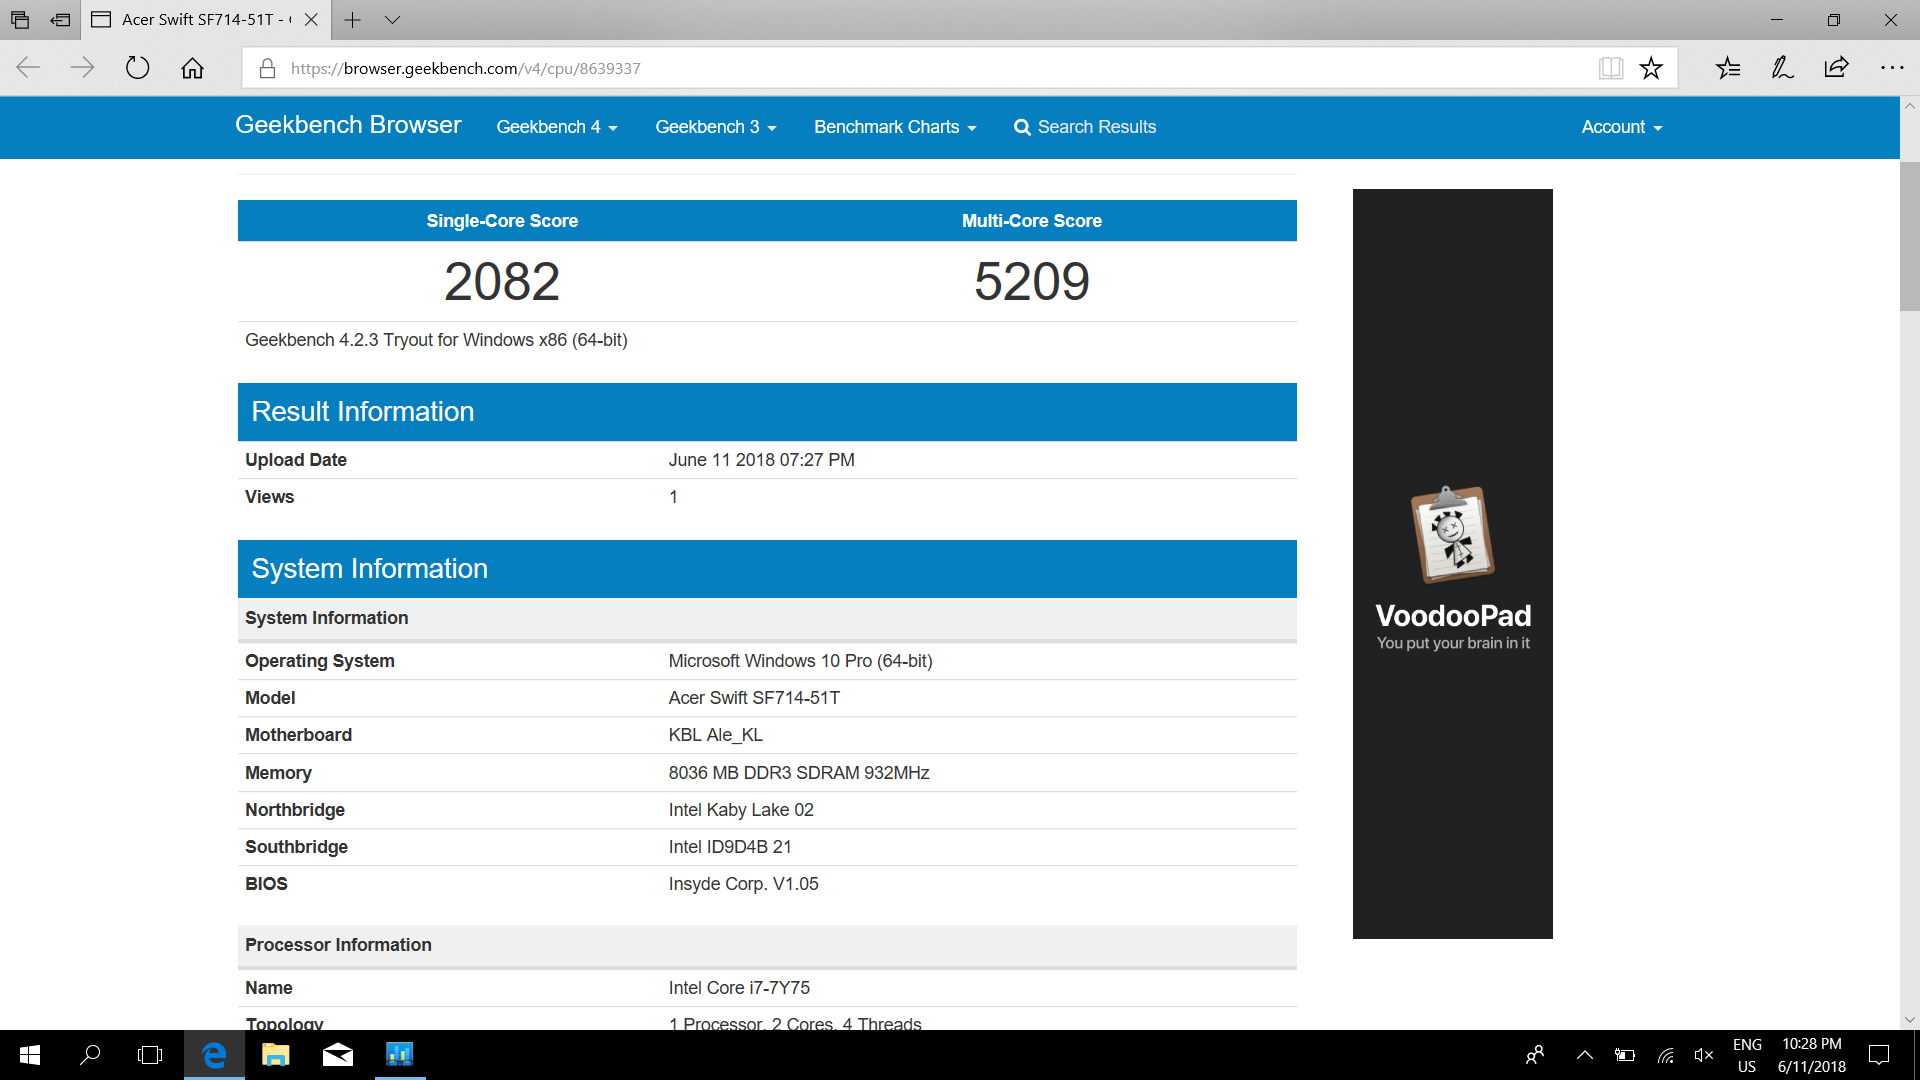Open Mail app from taskbar
The height and width of the screenshot is (1080, 1920).
pos(338,1055)
